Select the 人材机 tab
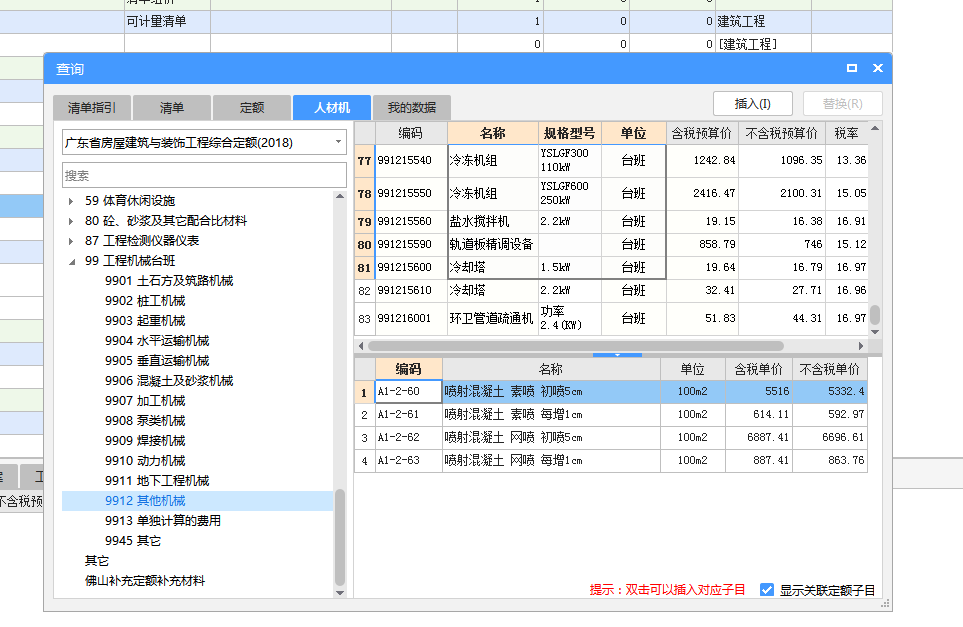Screen dimensions: 963x627 [x=332, y=107]
